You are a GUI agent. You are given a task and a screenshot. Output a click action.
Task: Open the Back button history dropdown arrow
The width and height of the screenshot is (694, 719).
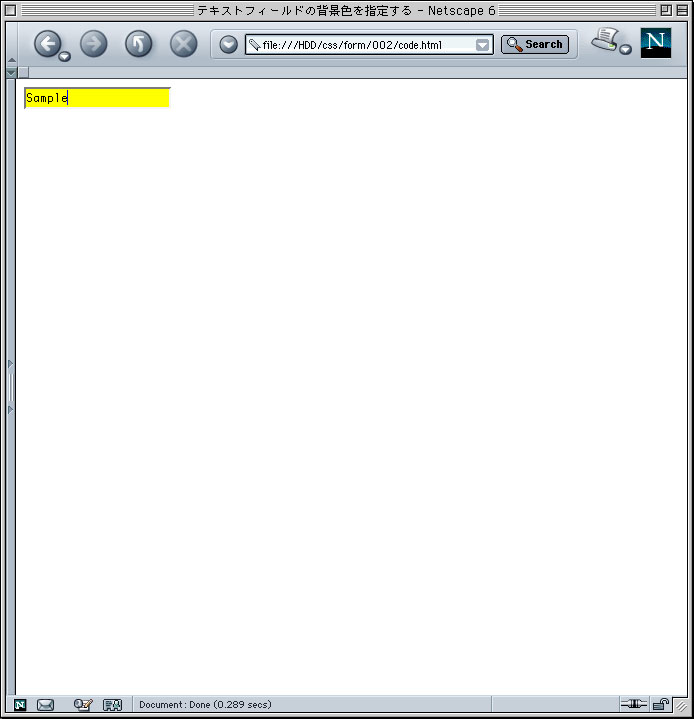(65, 56)
